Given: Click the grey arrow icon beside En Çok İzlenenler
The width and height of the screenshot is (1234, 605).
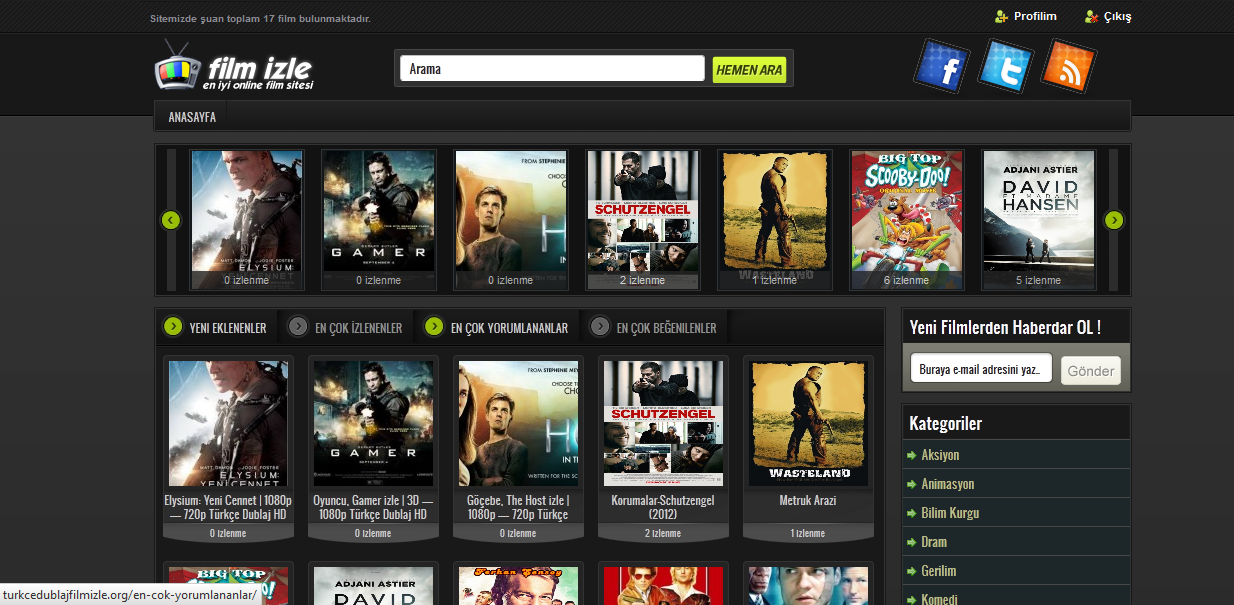Looking at the screenshot, I should coord(298,326).
